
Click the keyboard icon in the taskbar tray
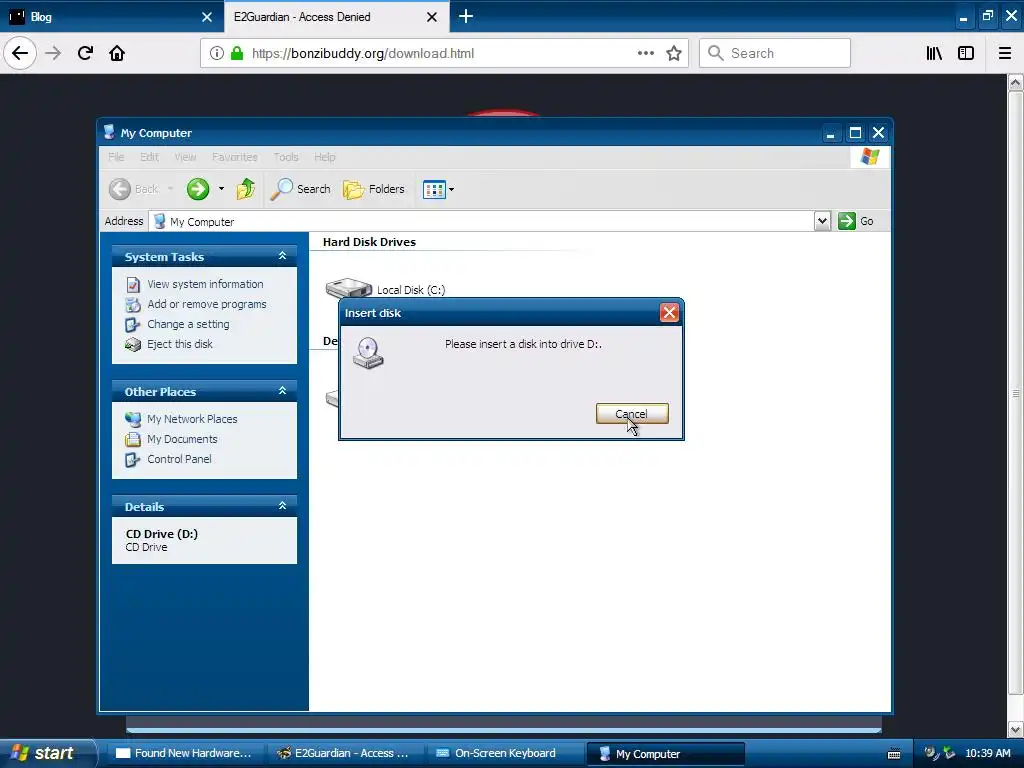[x=894, y=754]
